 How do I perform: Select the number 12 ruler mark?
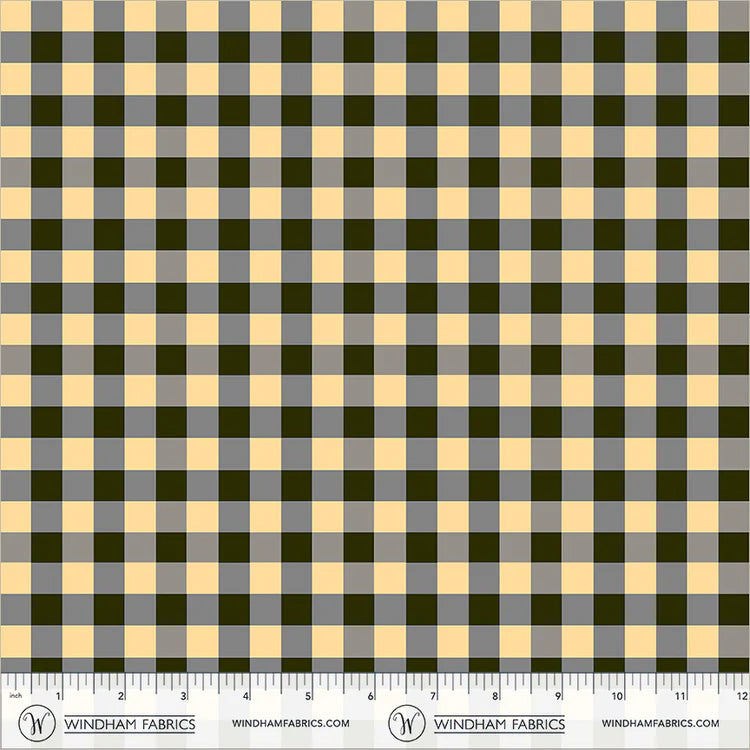click(742, 696)
